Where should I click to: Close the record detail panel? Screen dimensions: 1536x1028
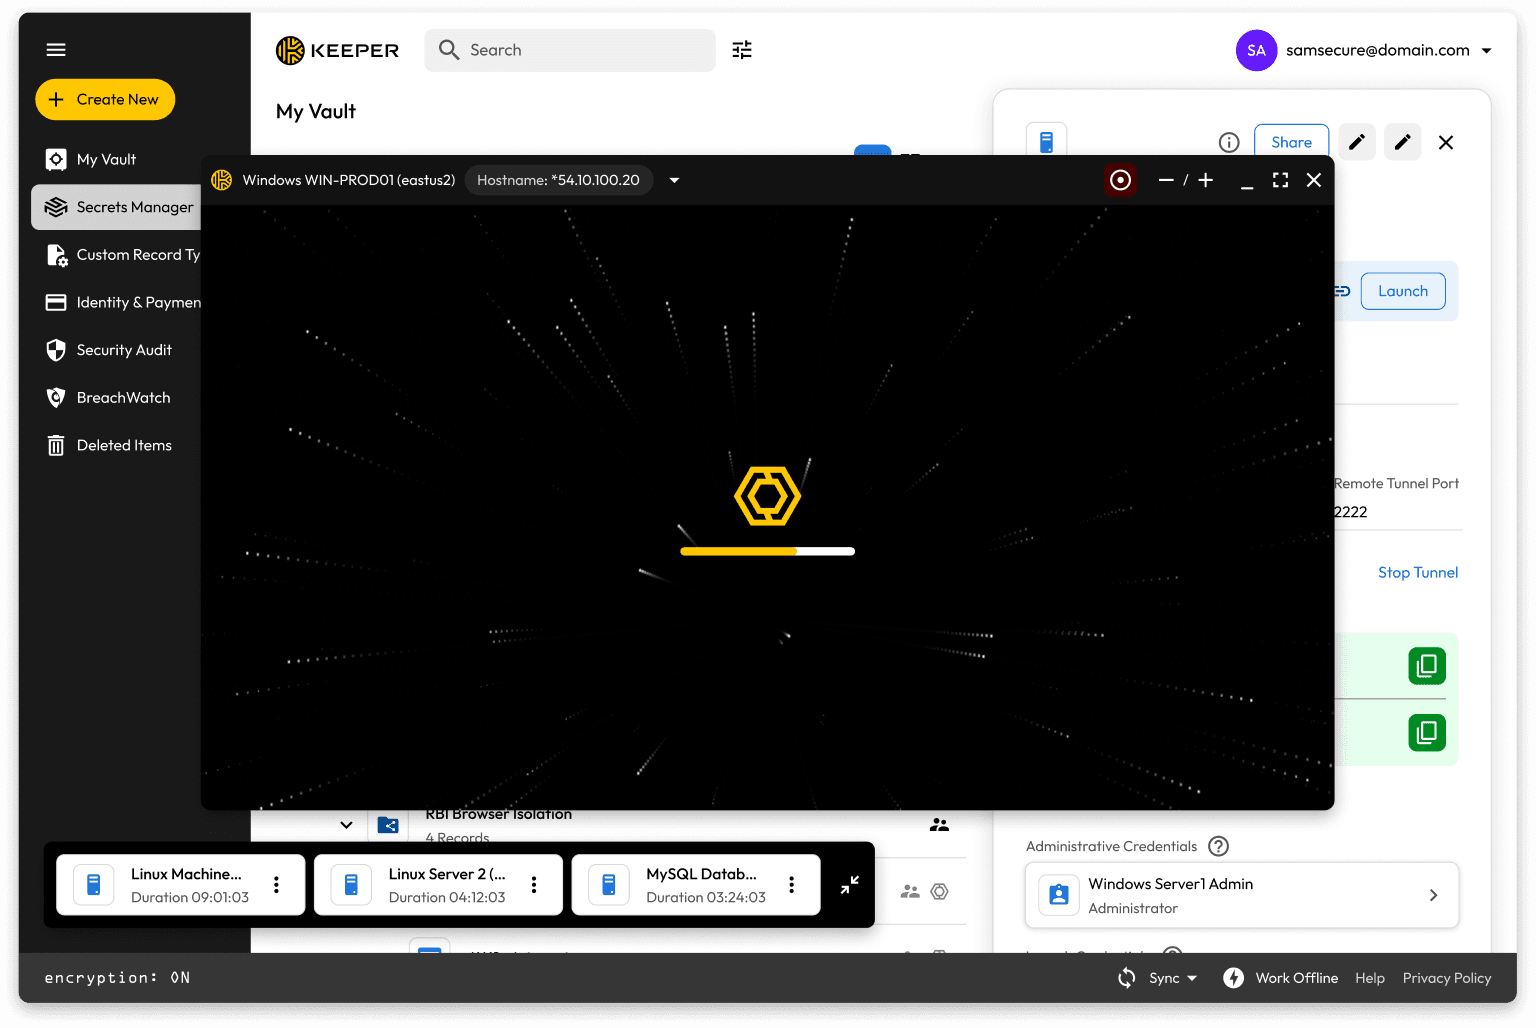click(1446, 143)
